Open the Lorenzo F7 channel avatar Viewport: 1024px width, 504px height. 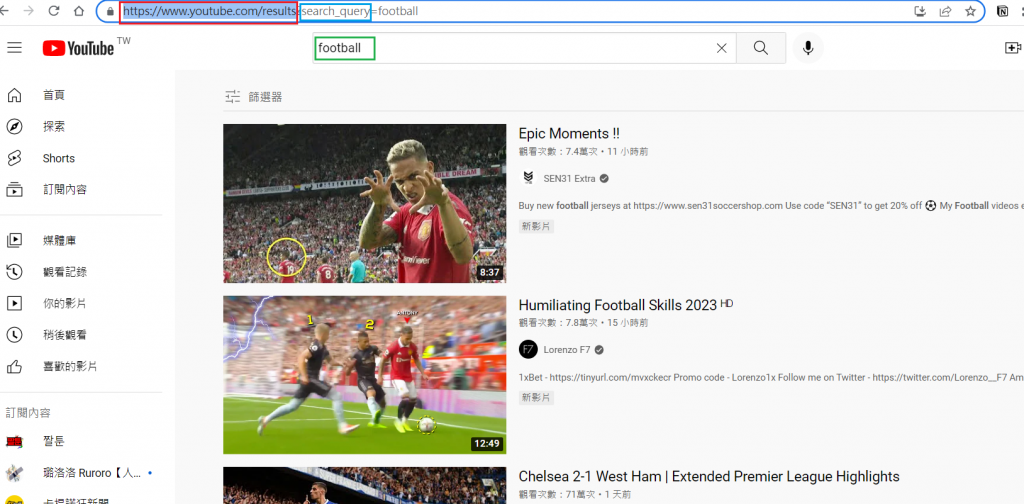(x=528, y=349)
